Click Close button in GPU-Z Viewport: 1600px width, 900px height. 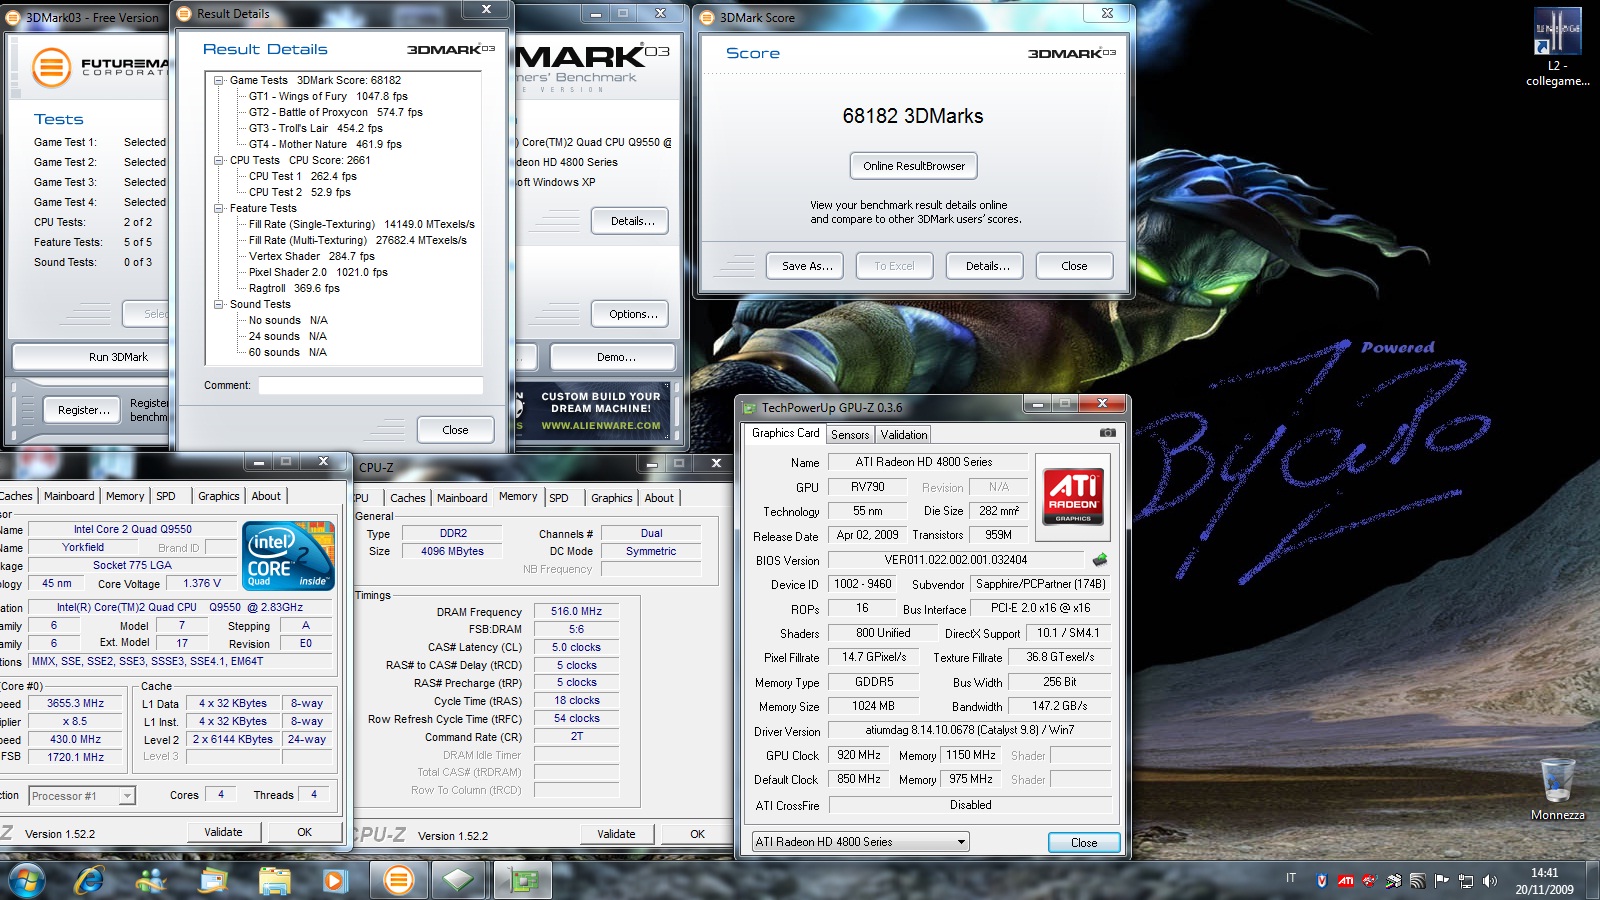(x=1084, y=843)
